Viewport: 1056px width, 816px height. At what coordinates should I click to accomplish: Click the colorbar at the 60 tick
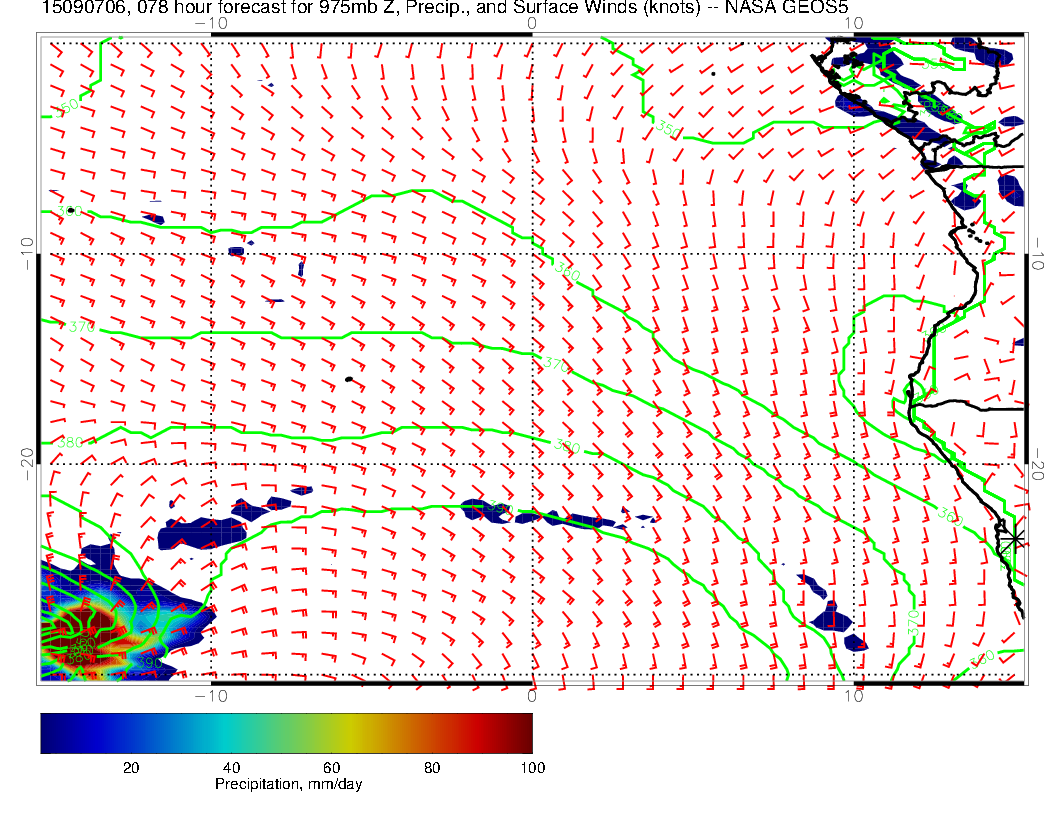point(335,733)
